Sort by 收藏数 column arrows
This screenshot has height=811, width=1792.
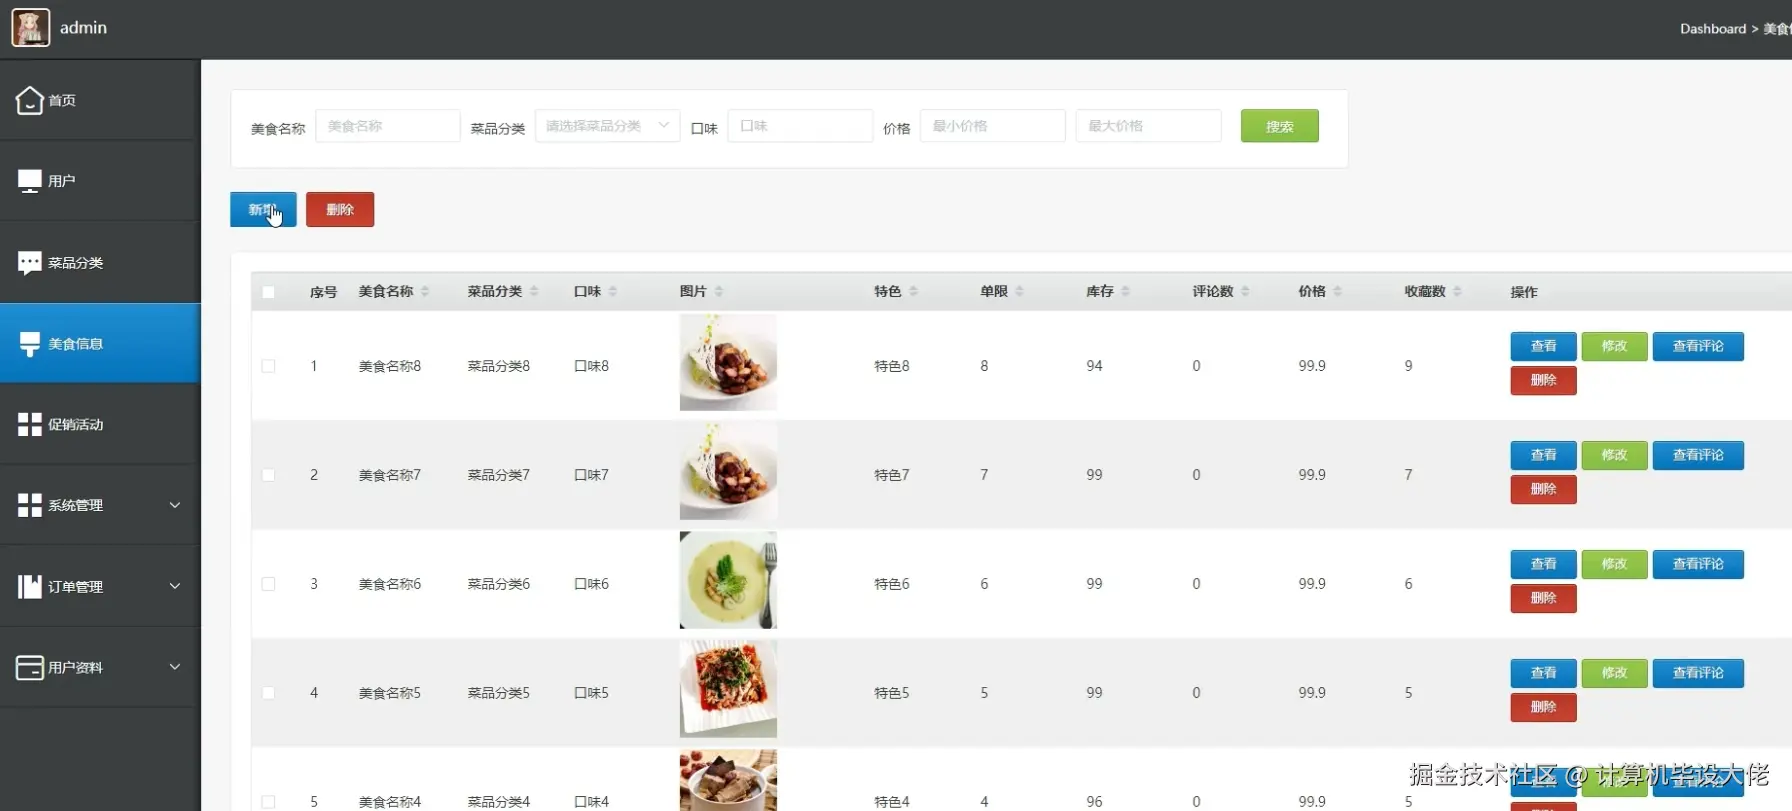1457,291
